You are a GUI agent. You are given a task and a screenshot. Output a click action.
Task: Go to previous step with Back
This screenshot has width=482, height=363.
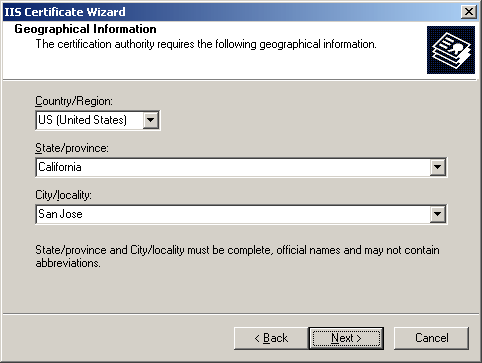271,338
